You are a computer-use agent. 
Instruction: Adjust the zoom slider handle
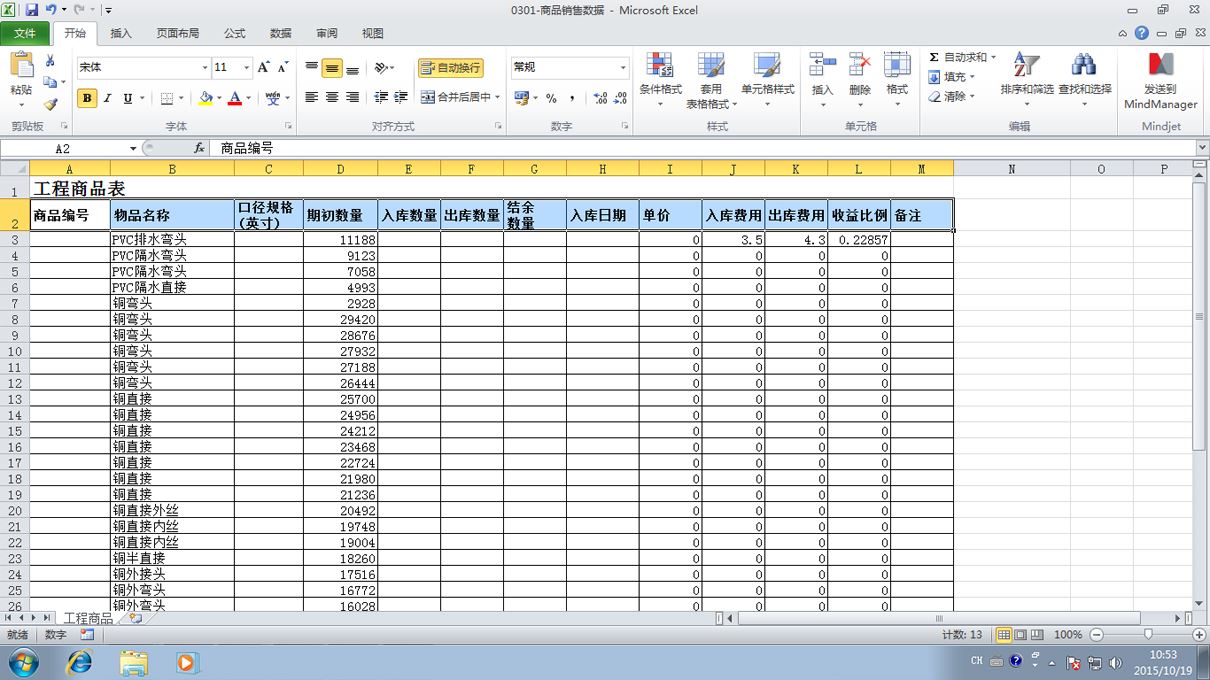click(1148, 635)
